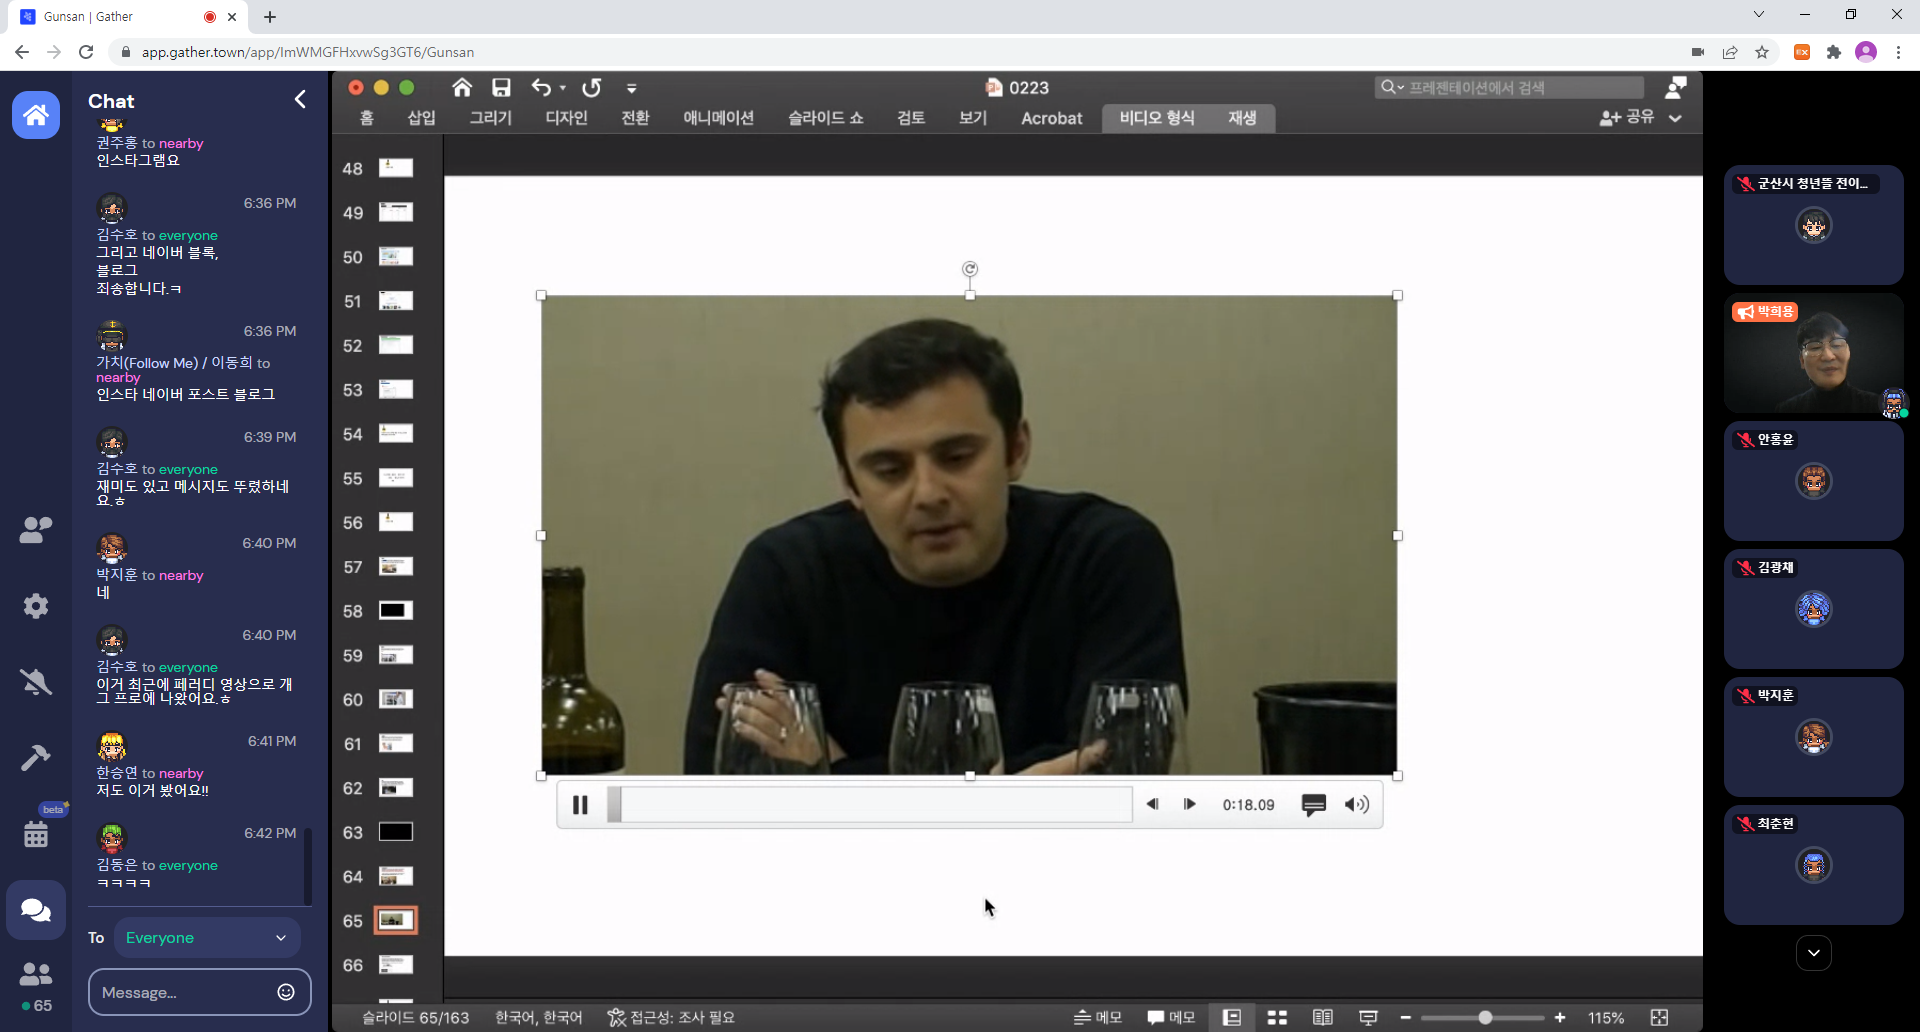The image size is (1920, 1032).
Task: Start slideshow view from status bar
Action: 1368,1017
